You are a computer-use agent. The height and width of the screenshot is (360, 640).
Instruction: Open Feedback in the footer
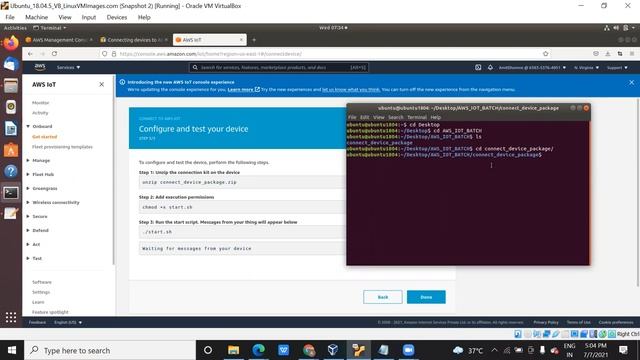37,322
